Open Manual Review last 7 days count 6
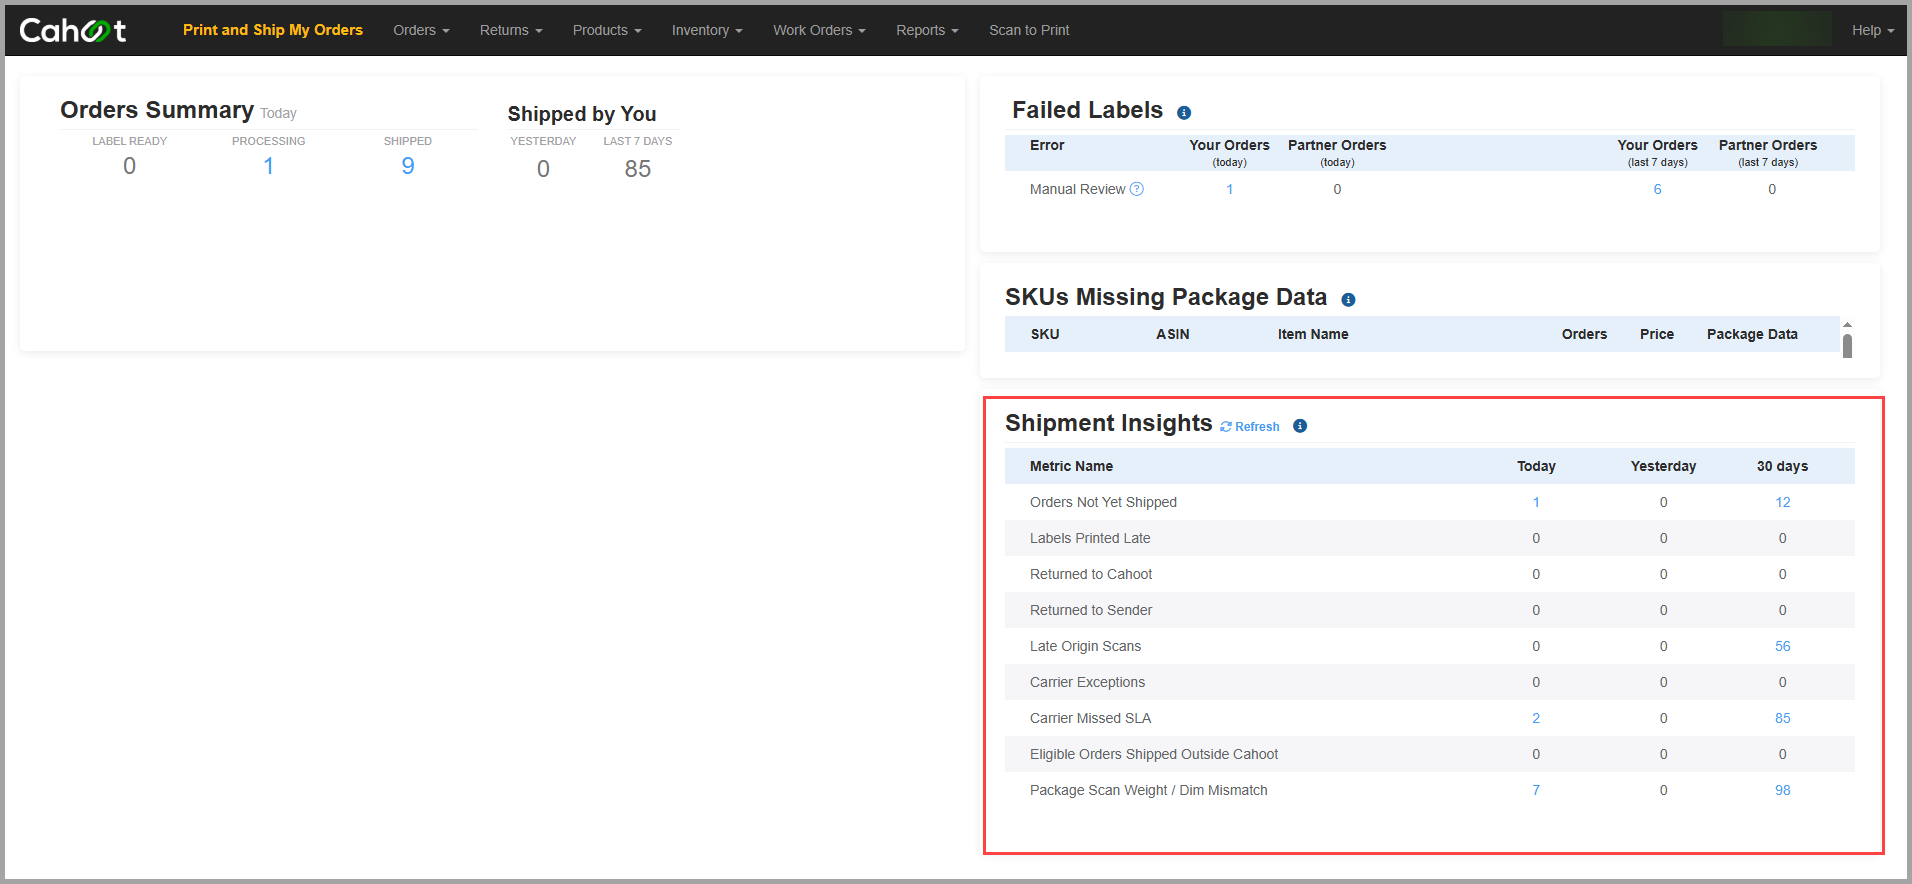Viewport: 1912px width, 884px height. (x=1657, y=189)
